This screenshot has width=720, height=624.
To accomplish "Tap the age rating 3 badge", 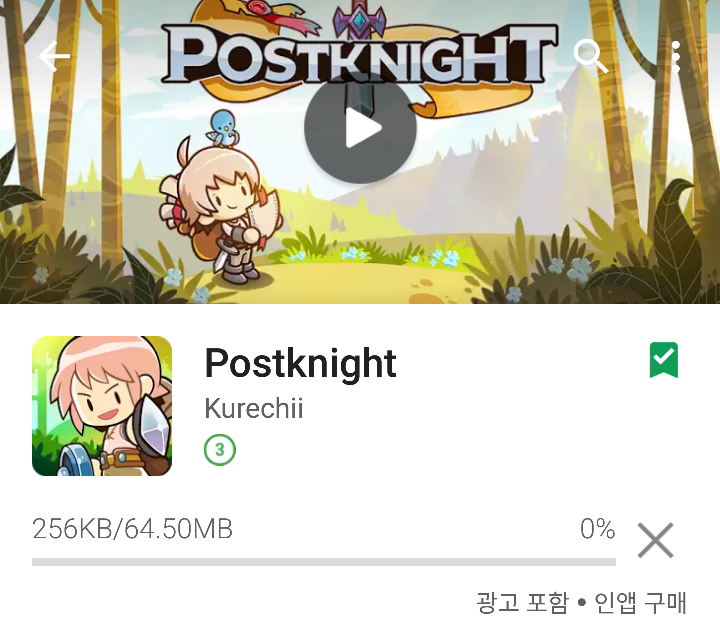I will click(219, 450).
